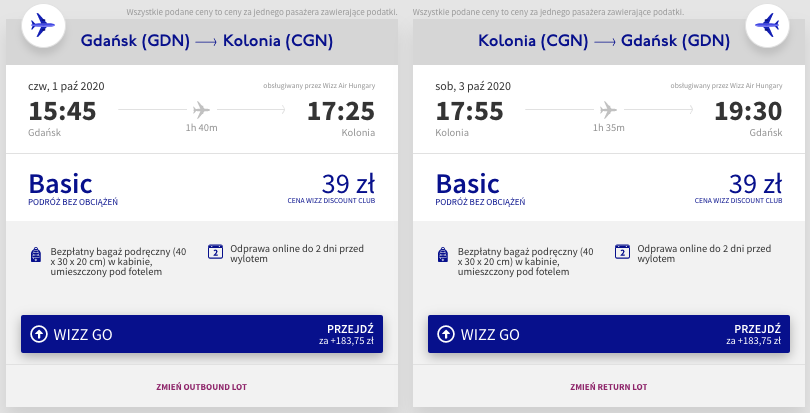Click the outbound cabin baggage backpack icon

pos(35,253)
